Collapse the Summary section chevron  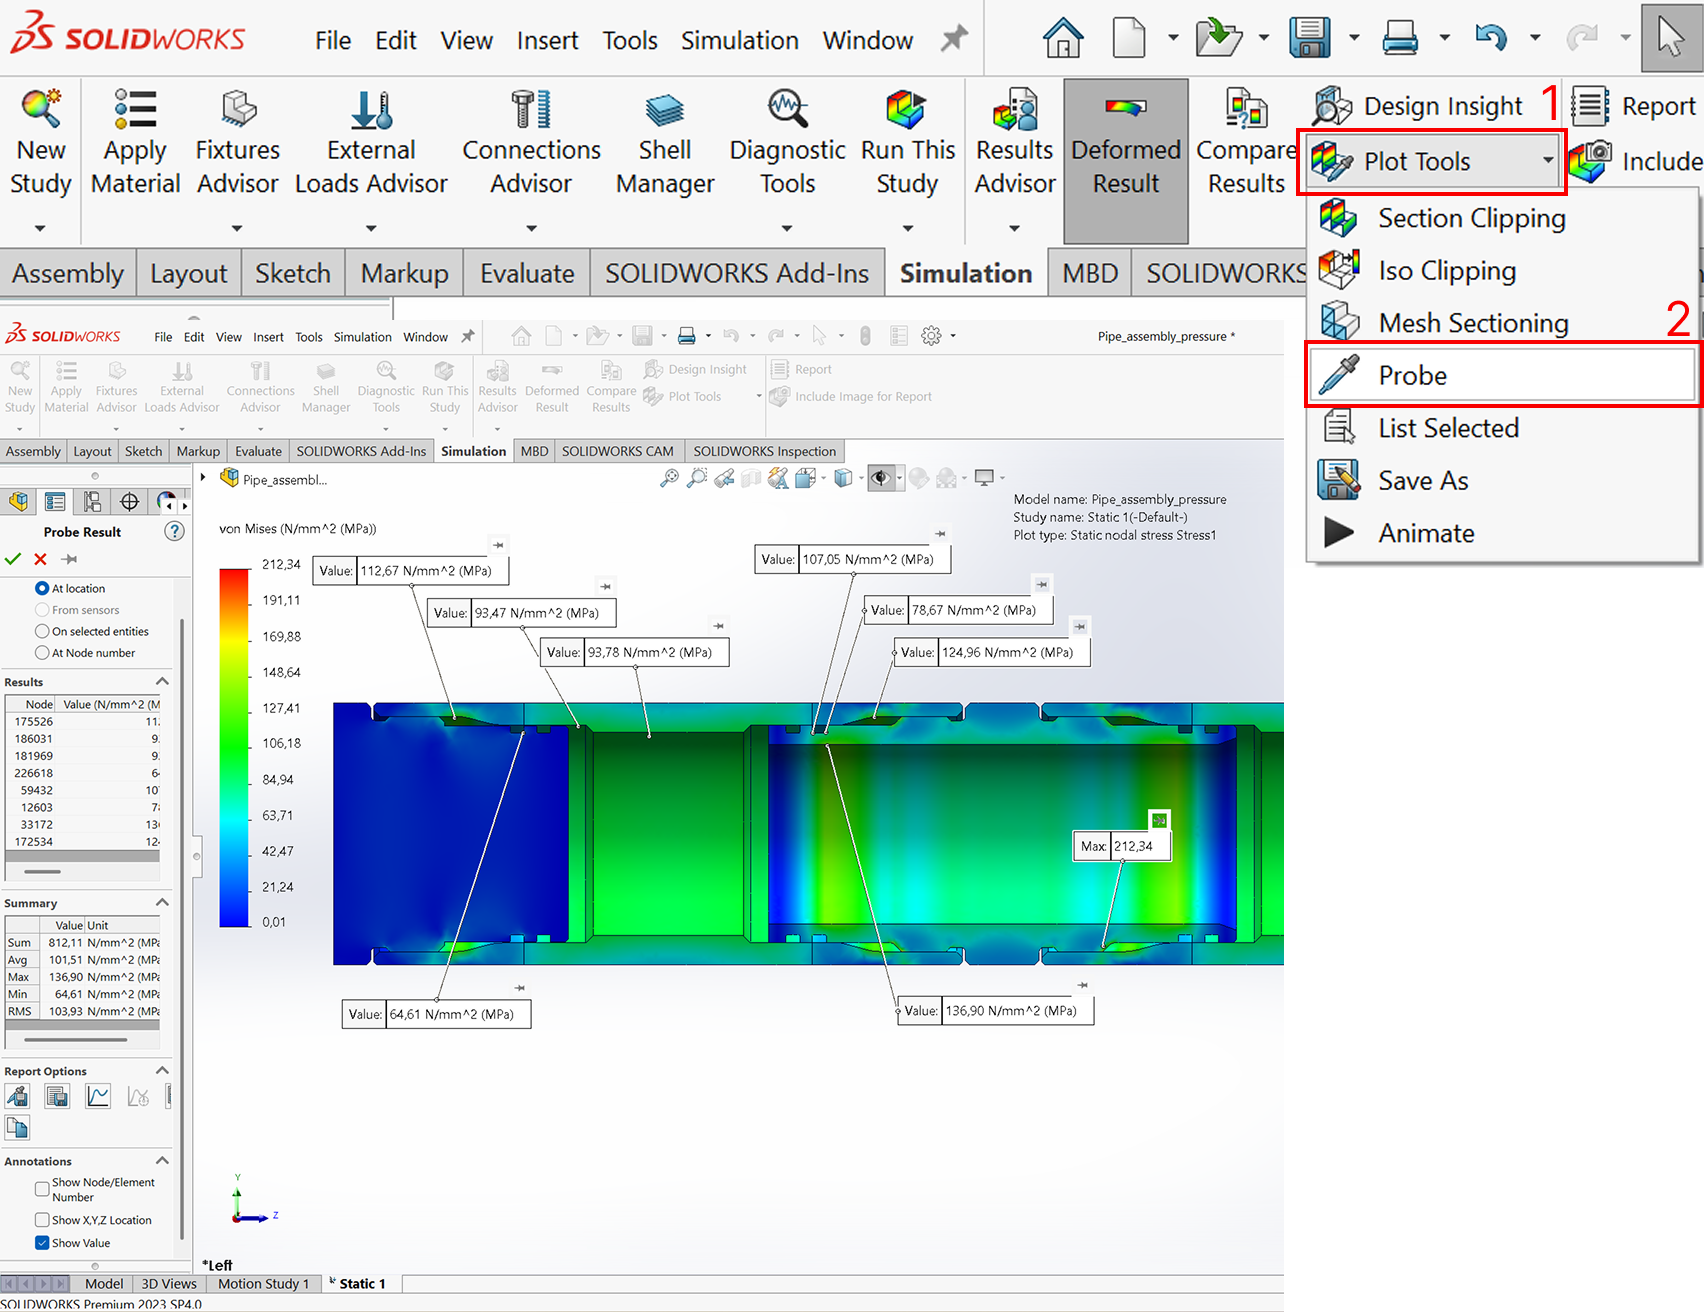coord(162,903)
